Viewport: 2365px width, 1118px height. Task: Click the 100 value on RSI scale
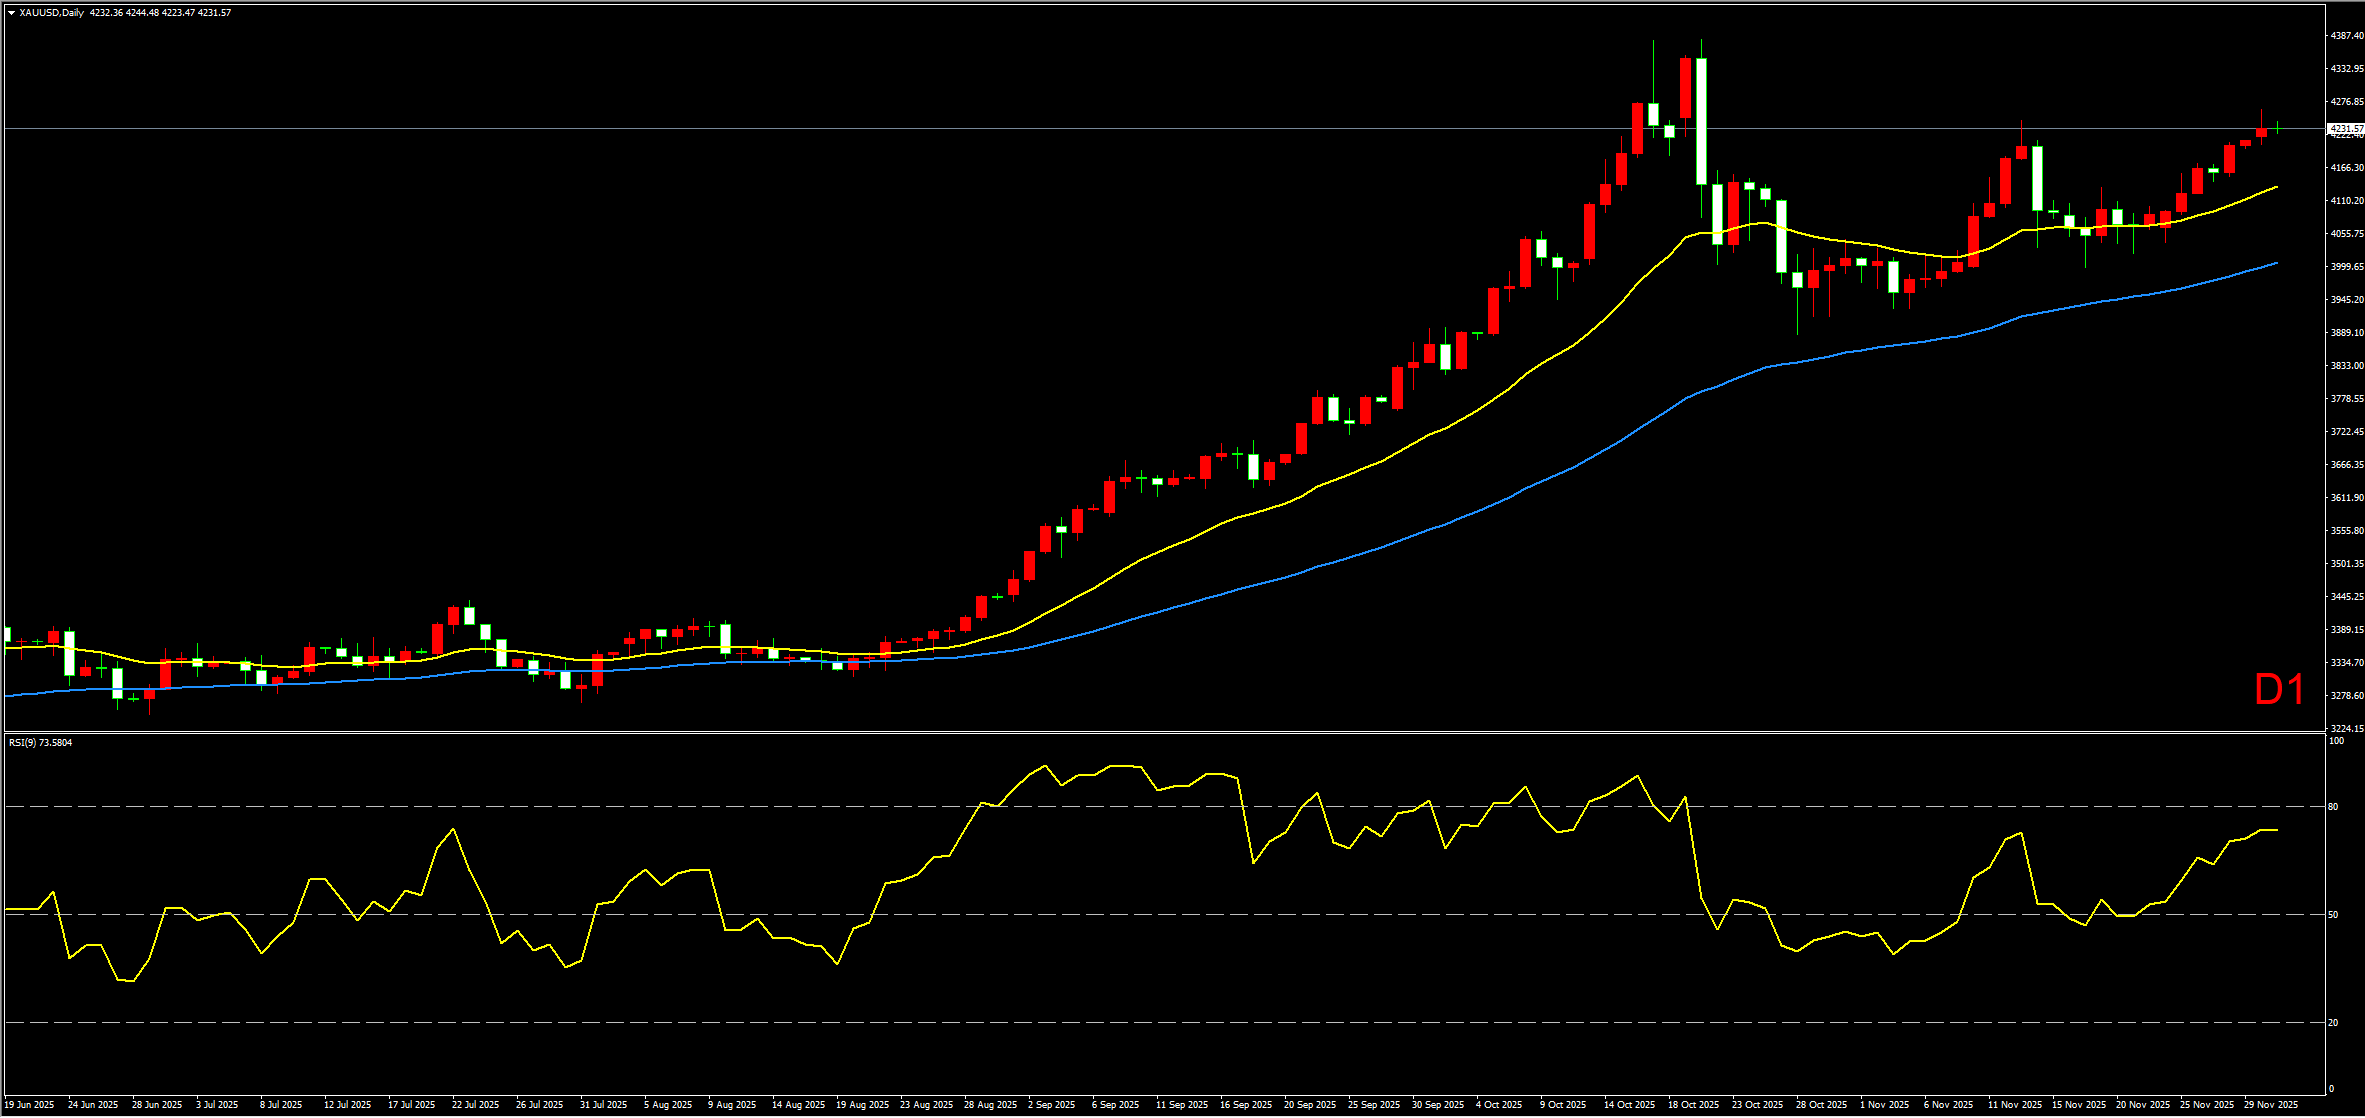click(2336, 741)
